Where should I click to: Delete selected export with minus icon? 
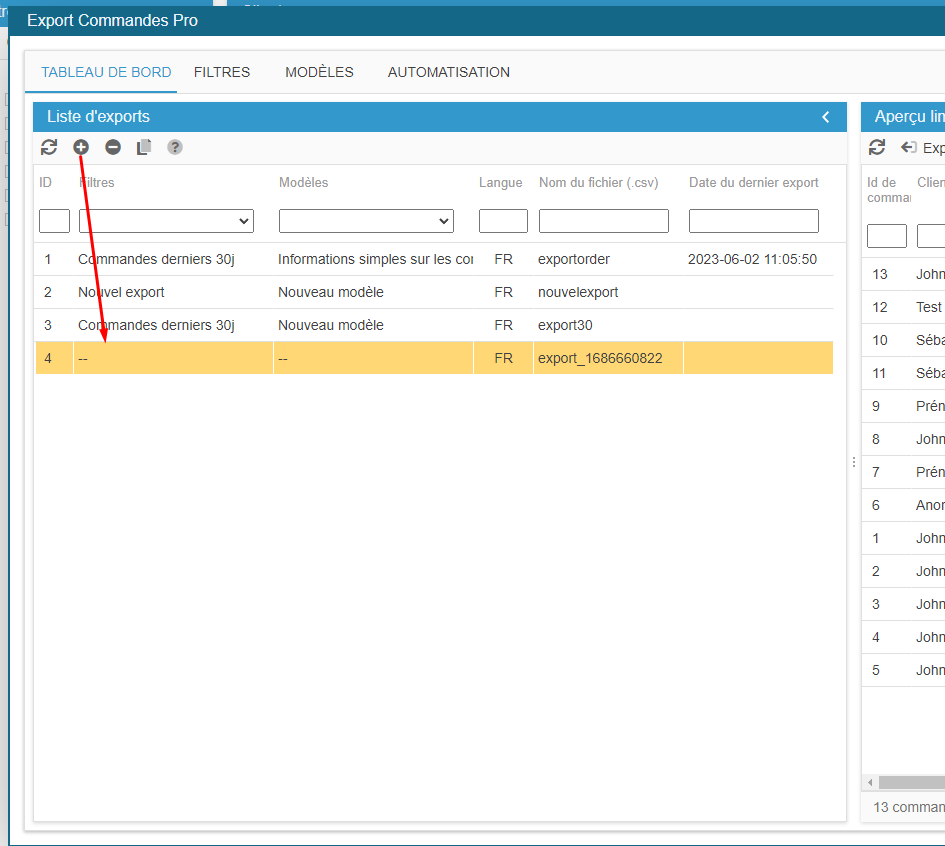(113, 147)
